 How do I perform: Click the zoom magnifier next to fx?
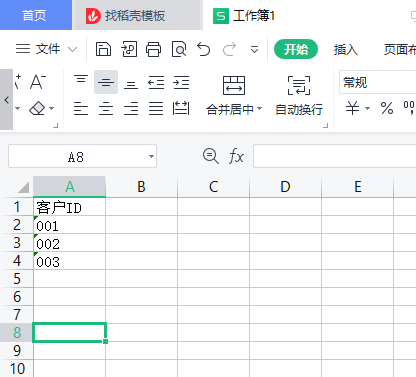pos(211,156)
